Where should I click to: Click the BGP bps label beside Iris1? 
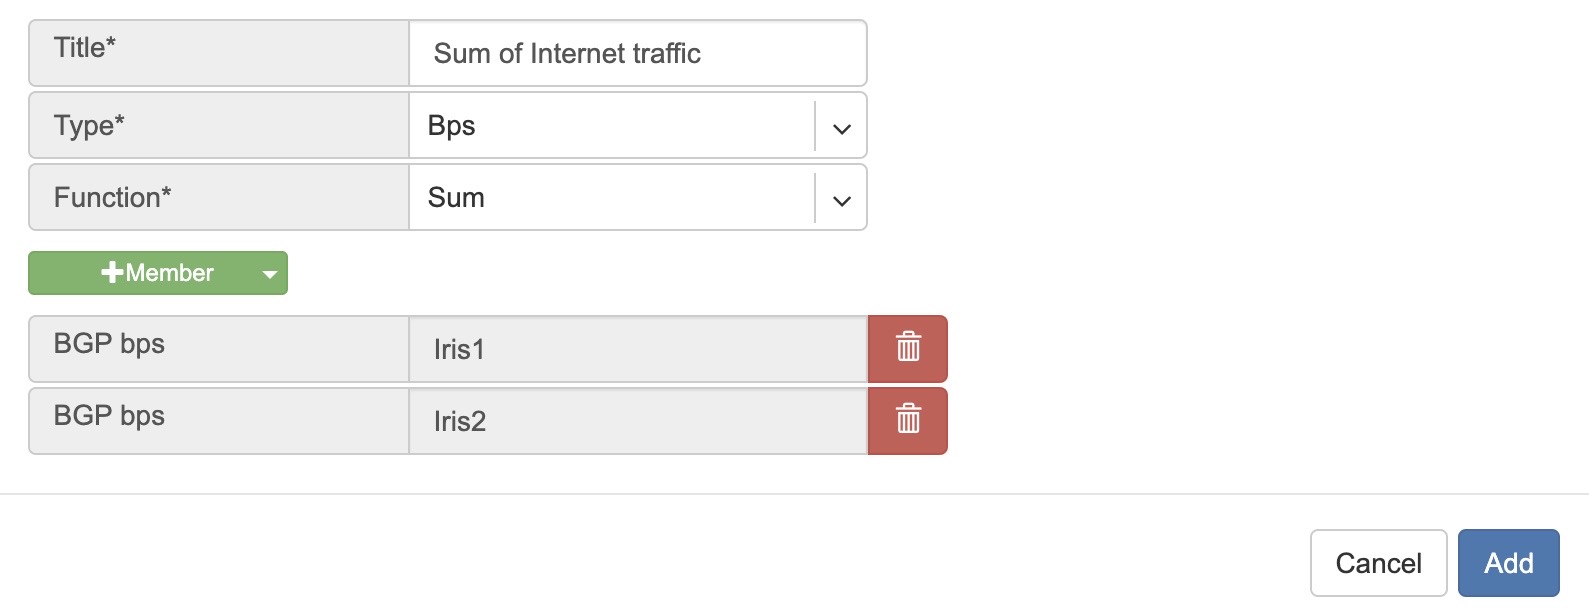click(109, 344)
